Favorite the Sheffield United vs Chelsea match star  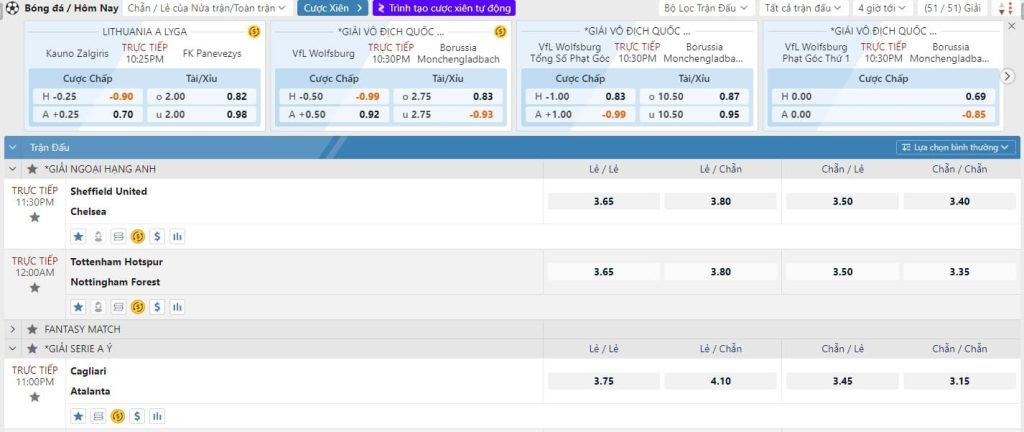[35, 217]
